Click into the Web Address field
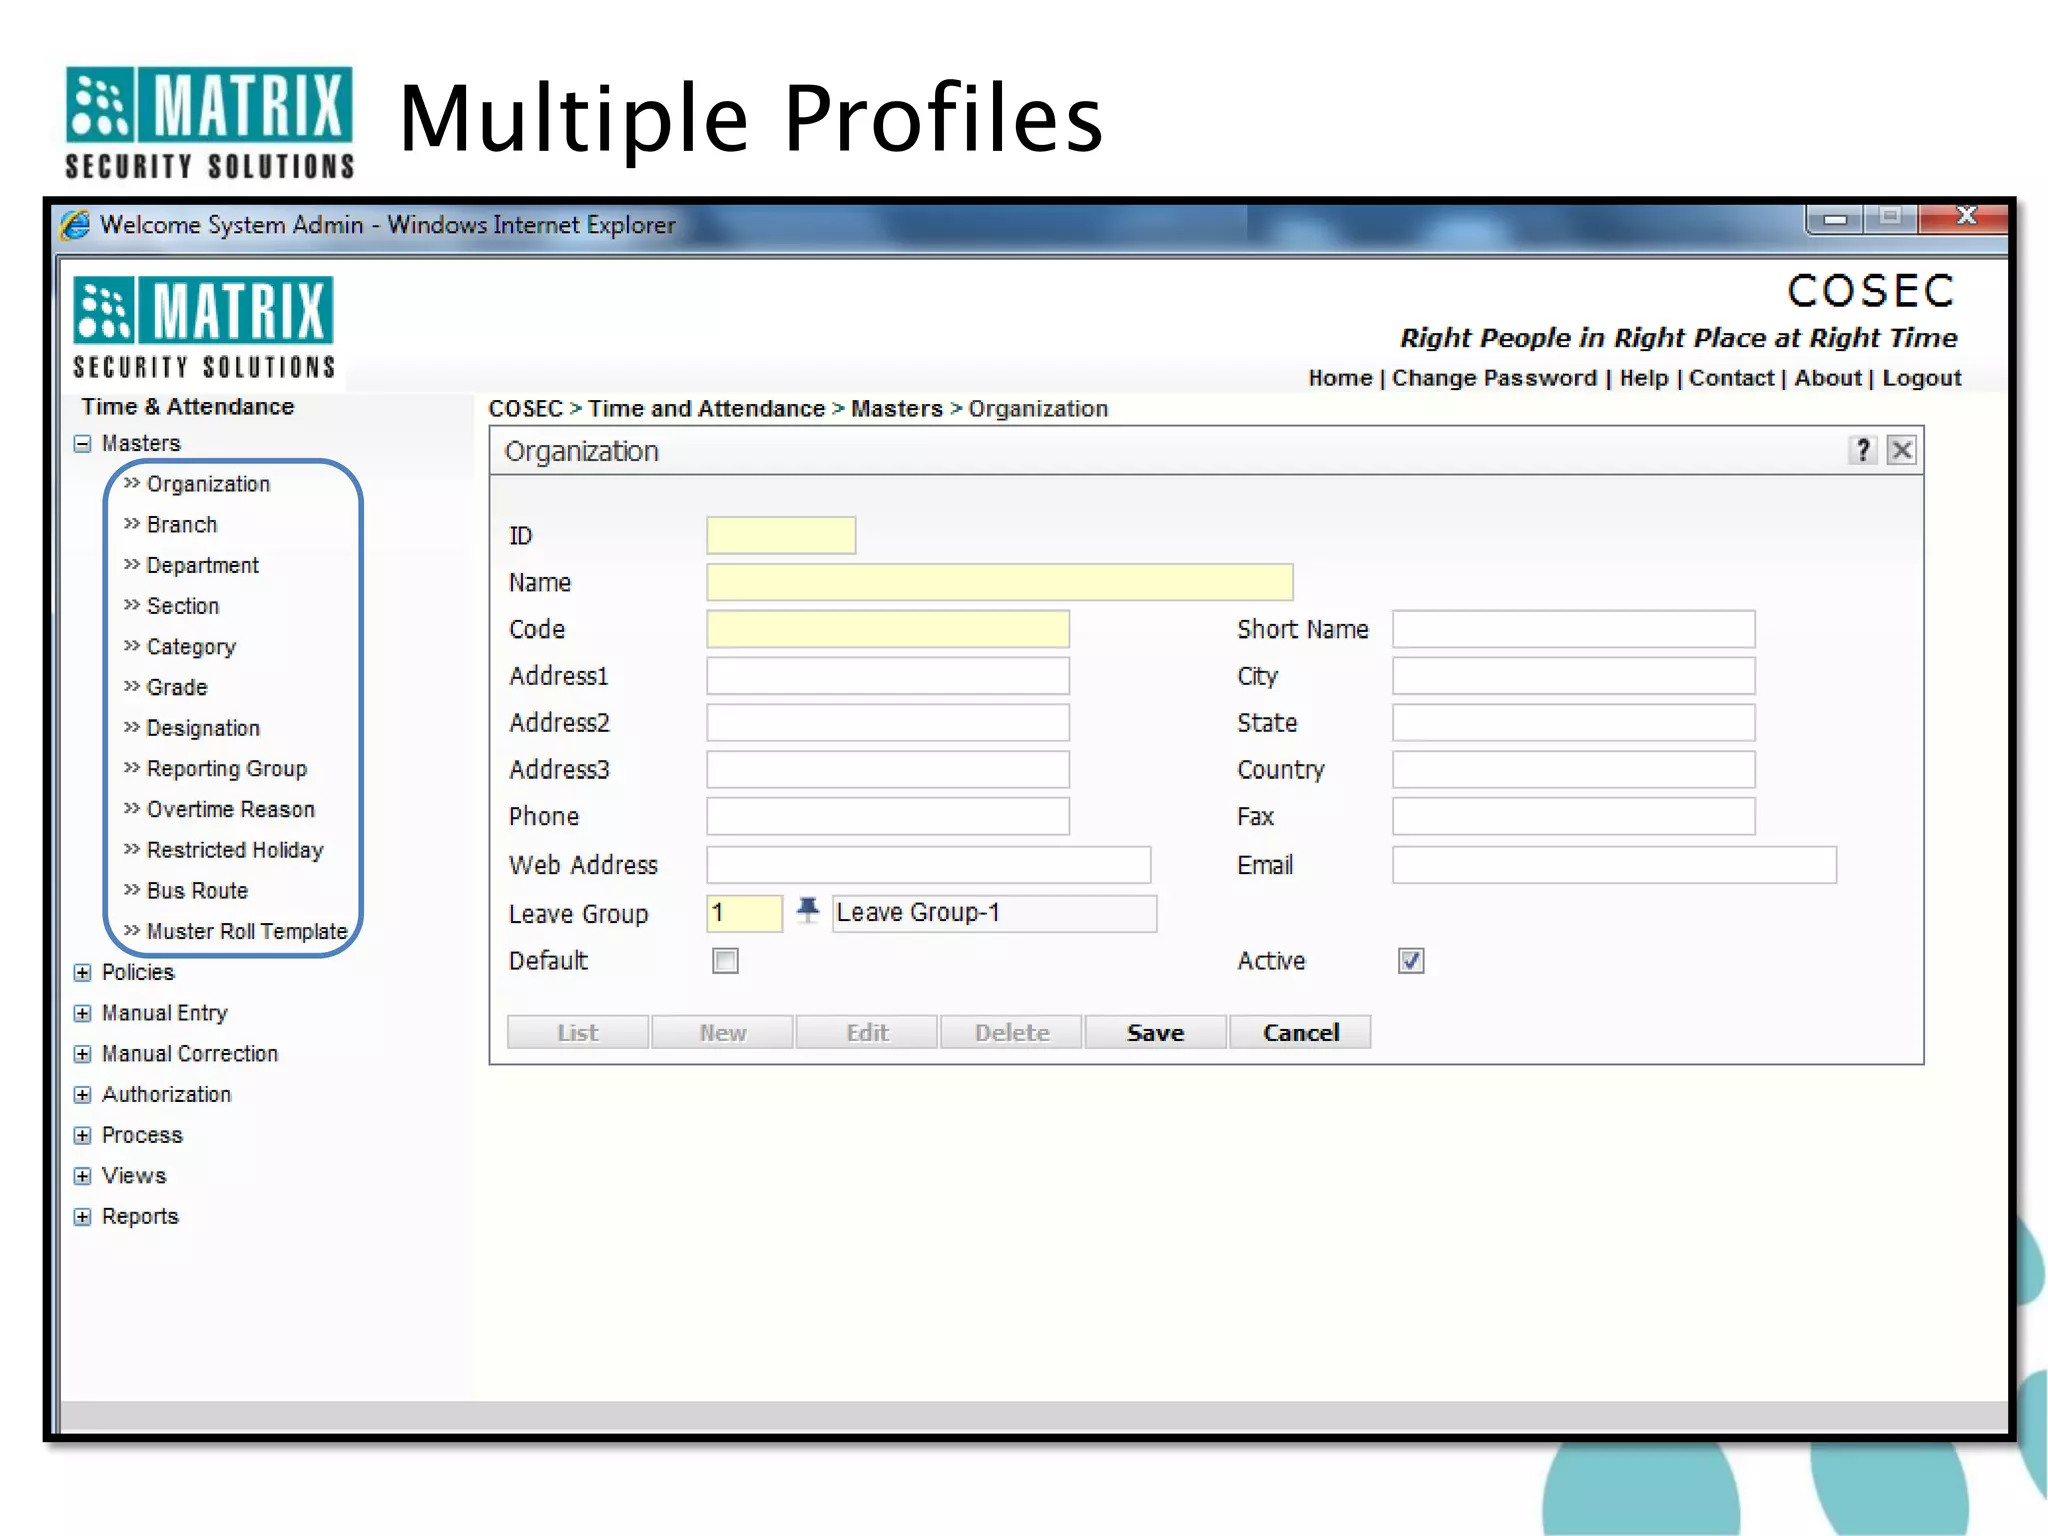The image size is (2048, 1536). click(929, 864)
